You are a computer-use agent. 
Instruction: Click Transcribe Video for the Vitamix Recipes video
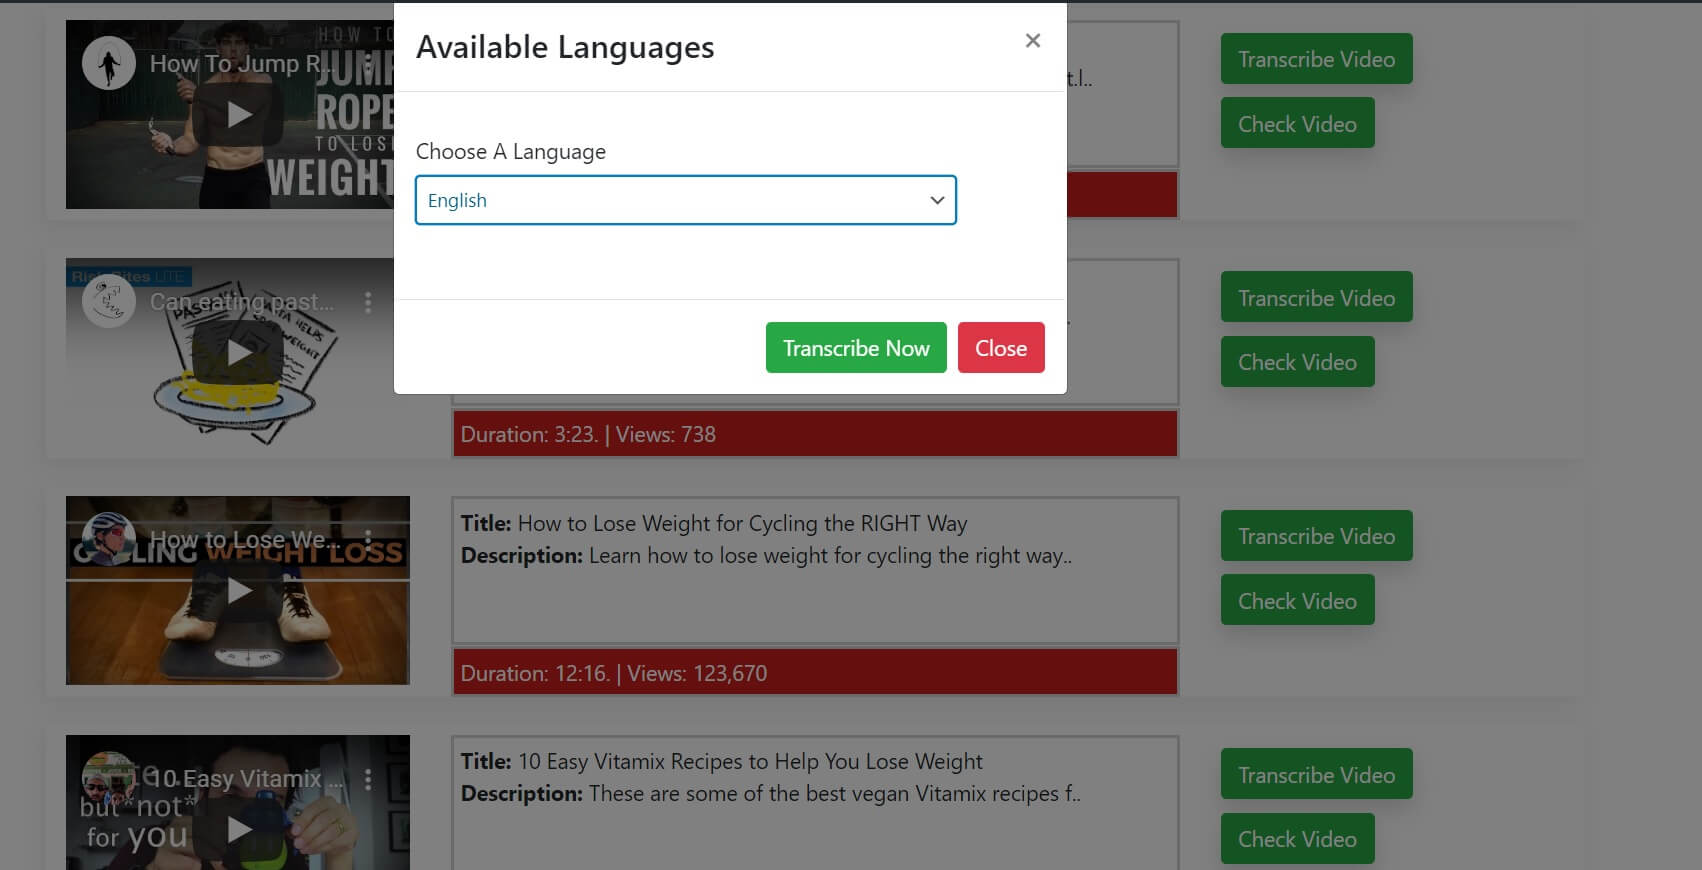(1316, 774)
